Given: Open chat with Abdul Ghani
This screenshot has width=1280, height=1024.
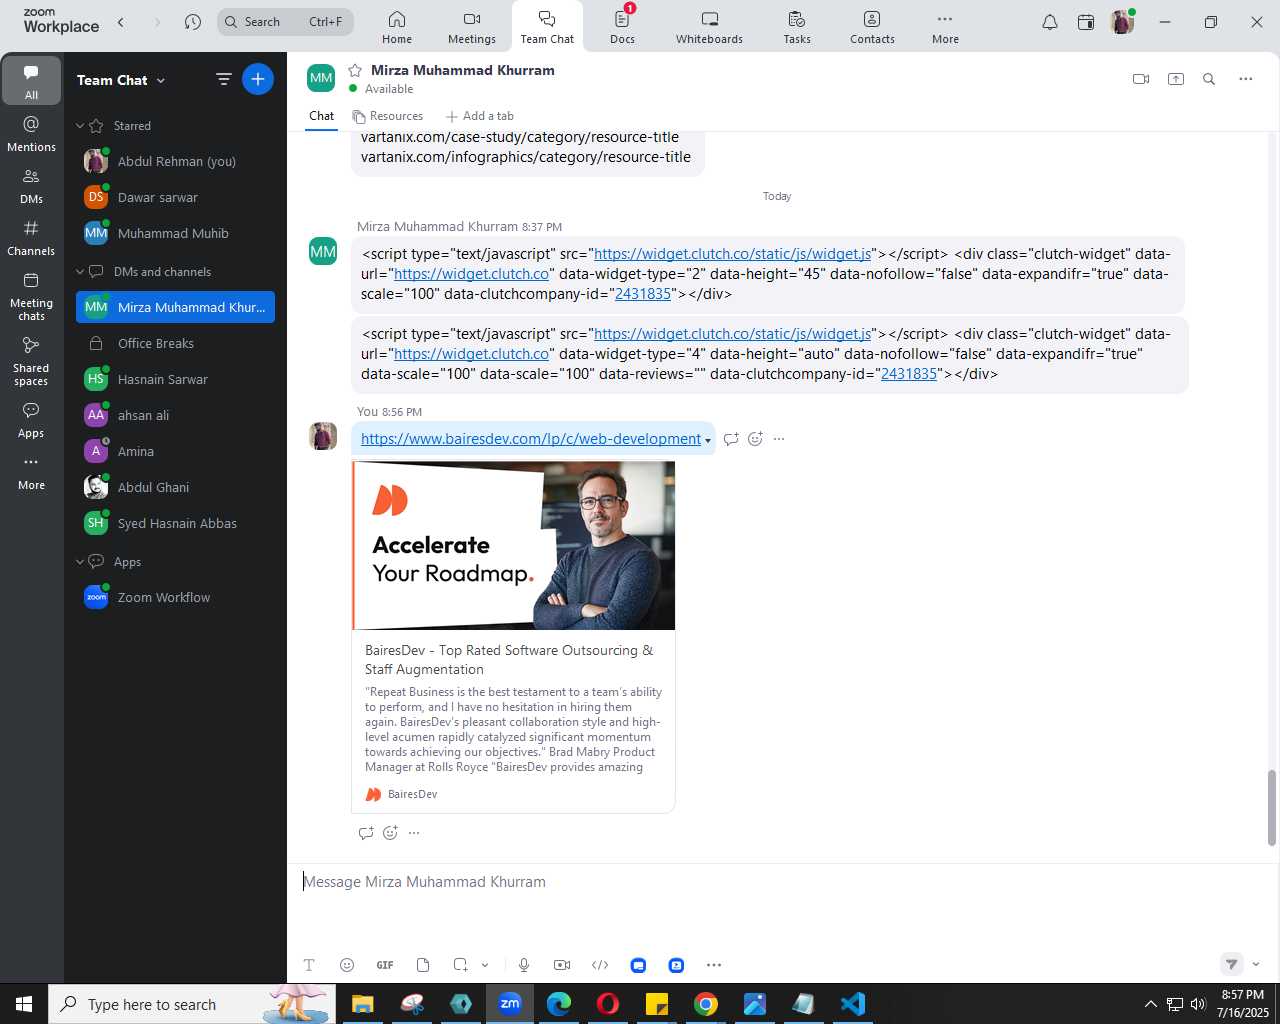Looking at the screenshot, I should (175, 487).
